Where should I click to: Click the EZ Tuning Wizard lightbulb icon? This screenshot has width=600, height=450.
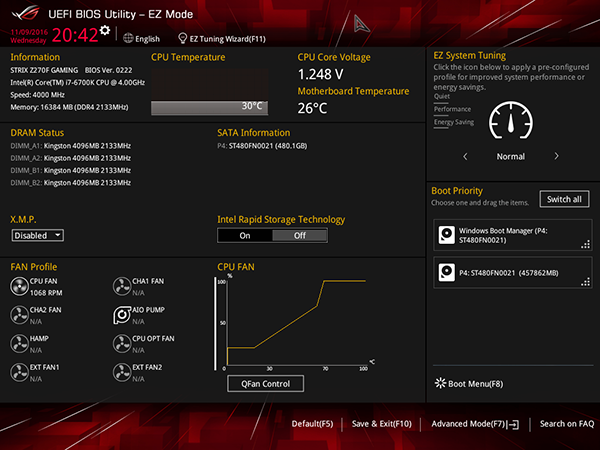click(183, 38)
